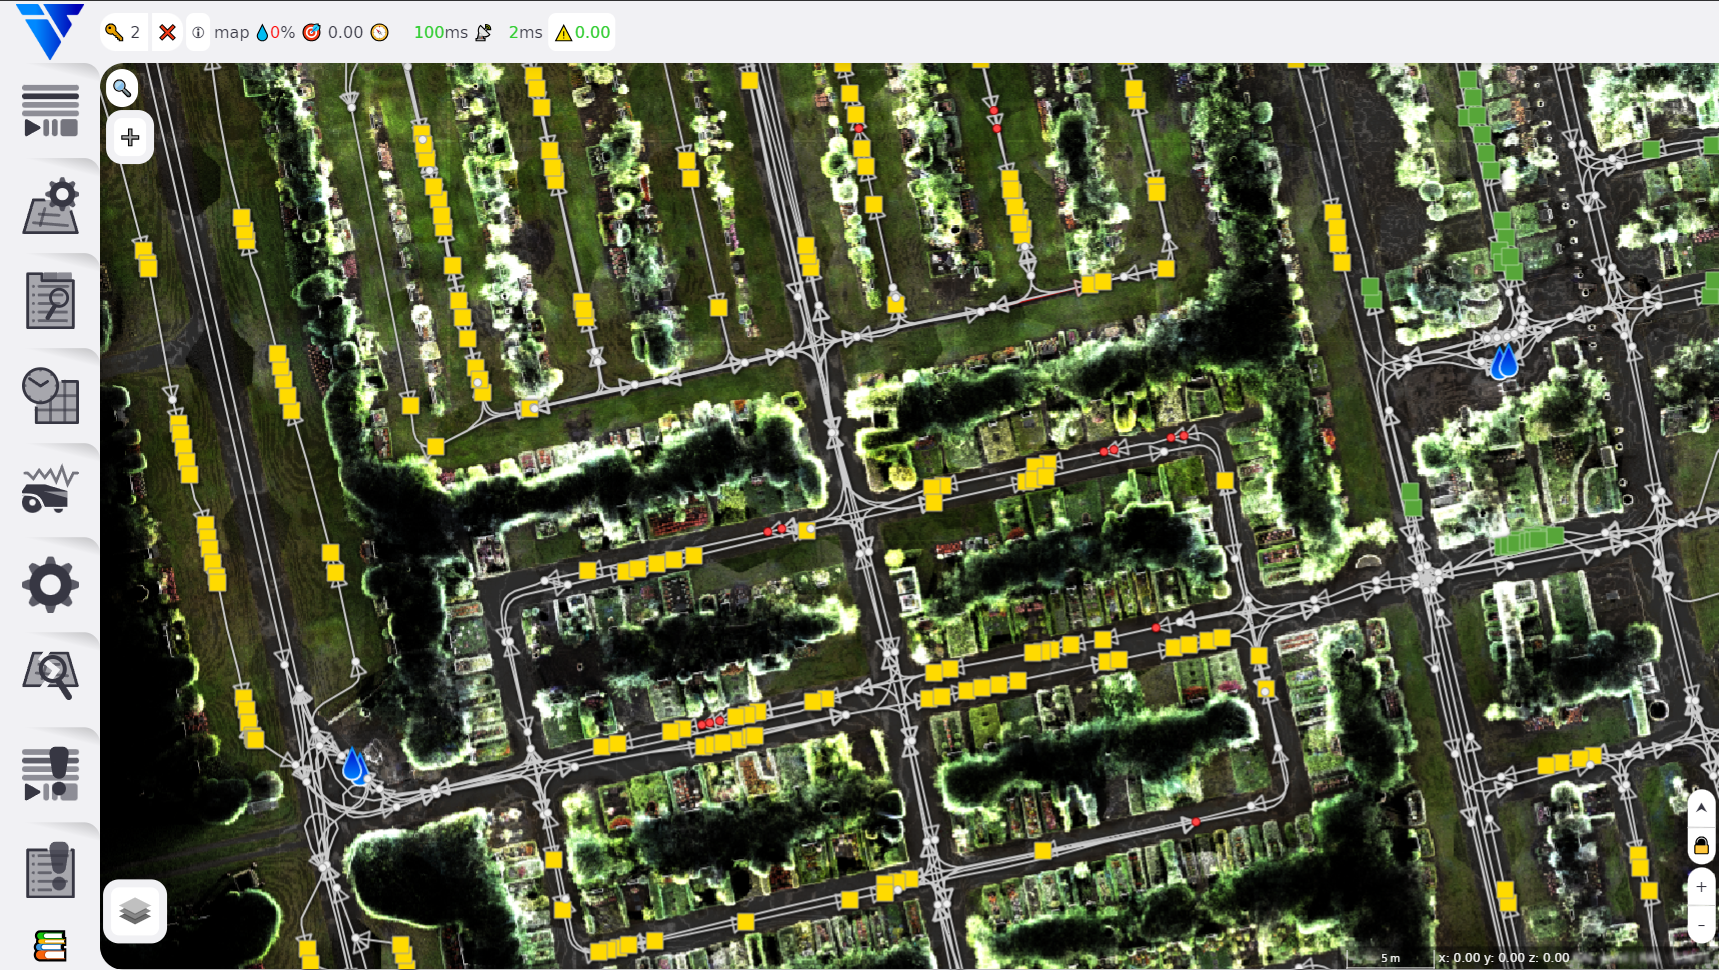Screen dimensions: 1719x970
Task: Click the red X disconnect button
Action: (x=167, y=32)
